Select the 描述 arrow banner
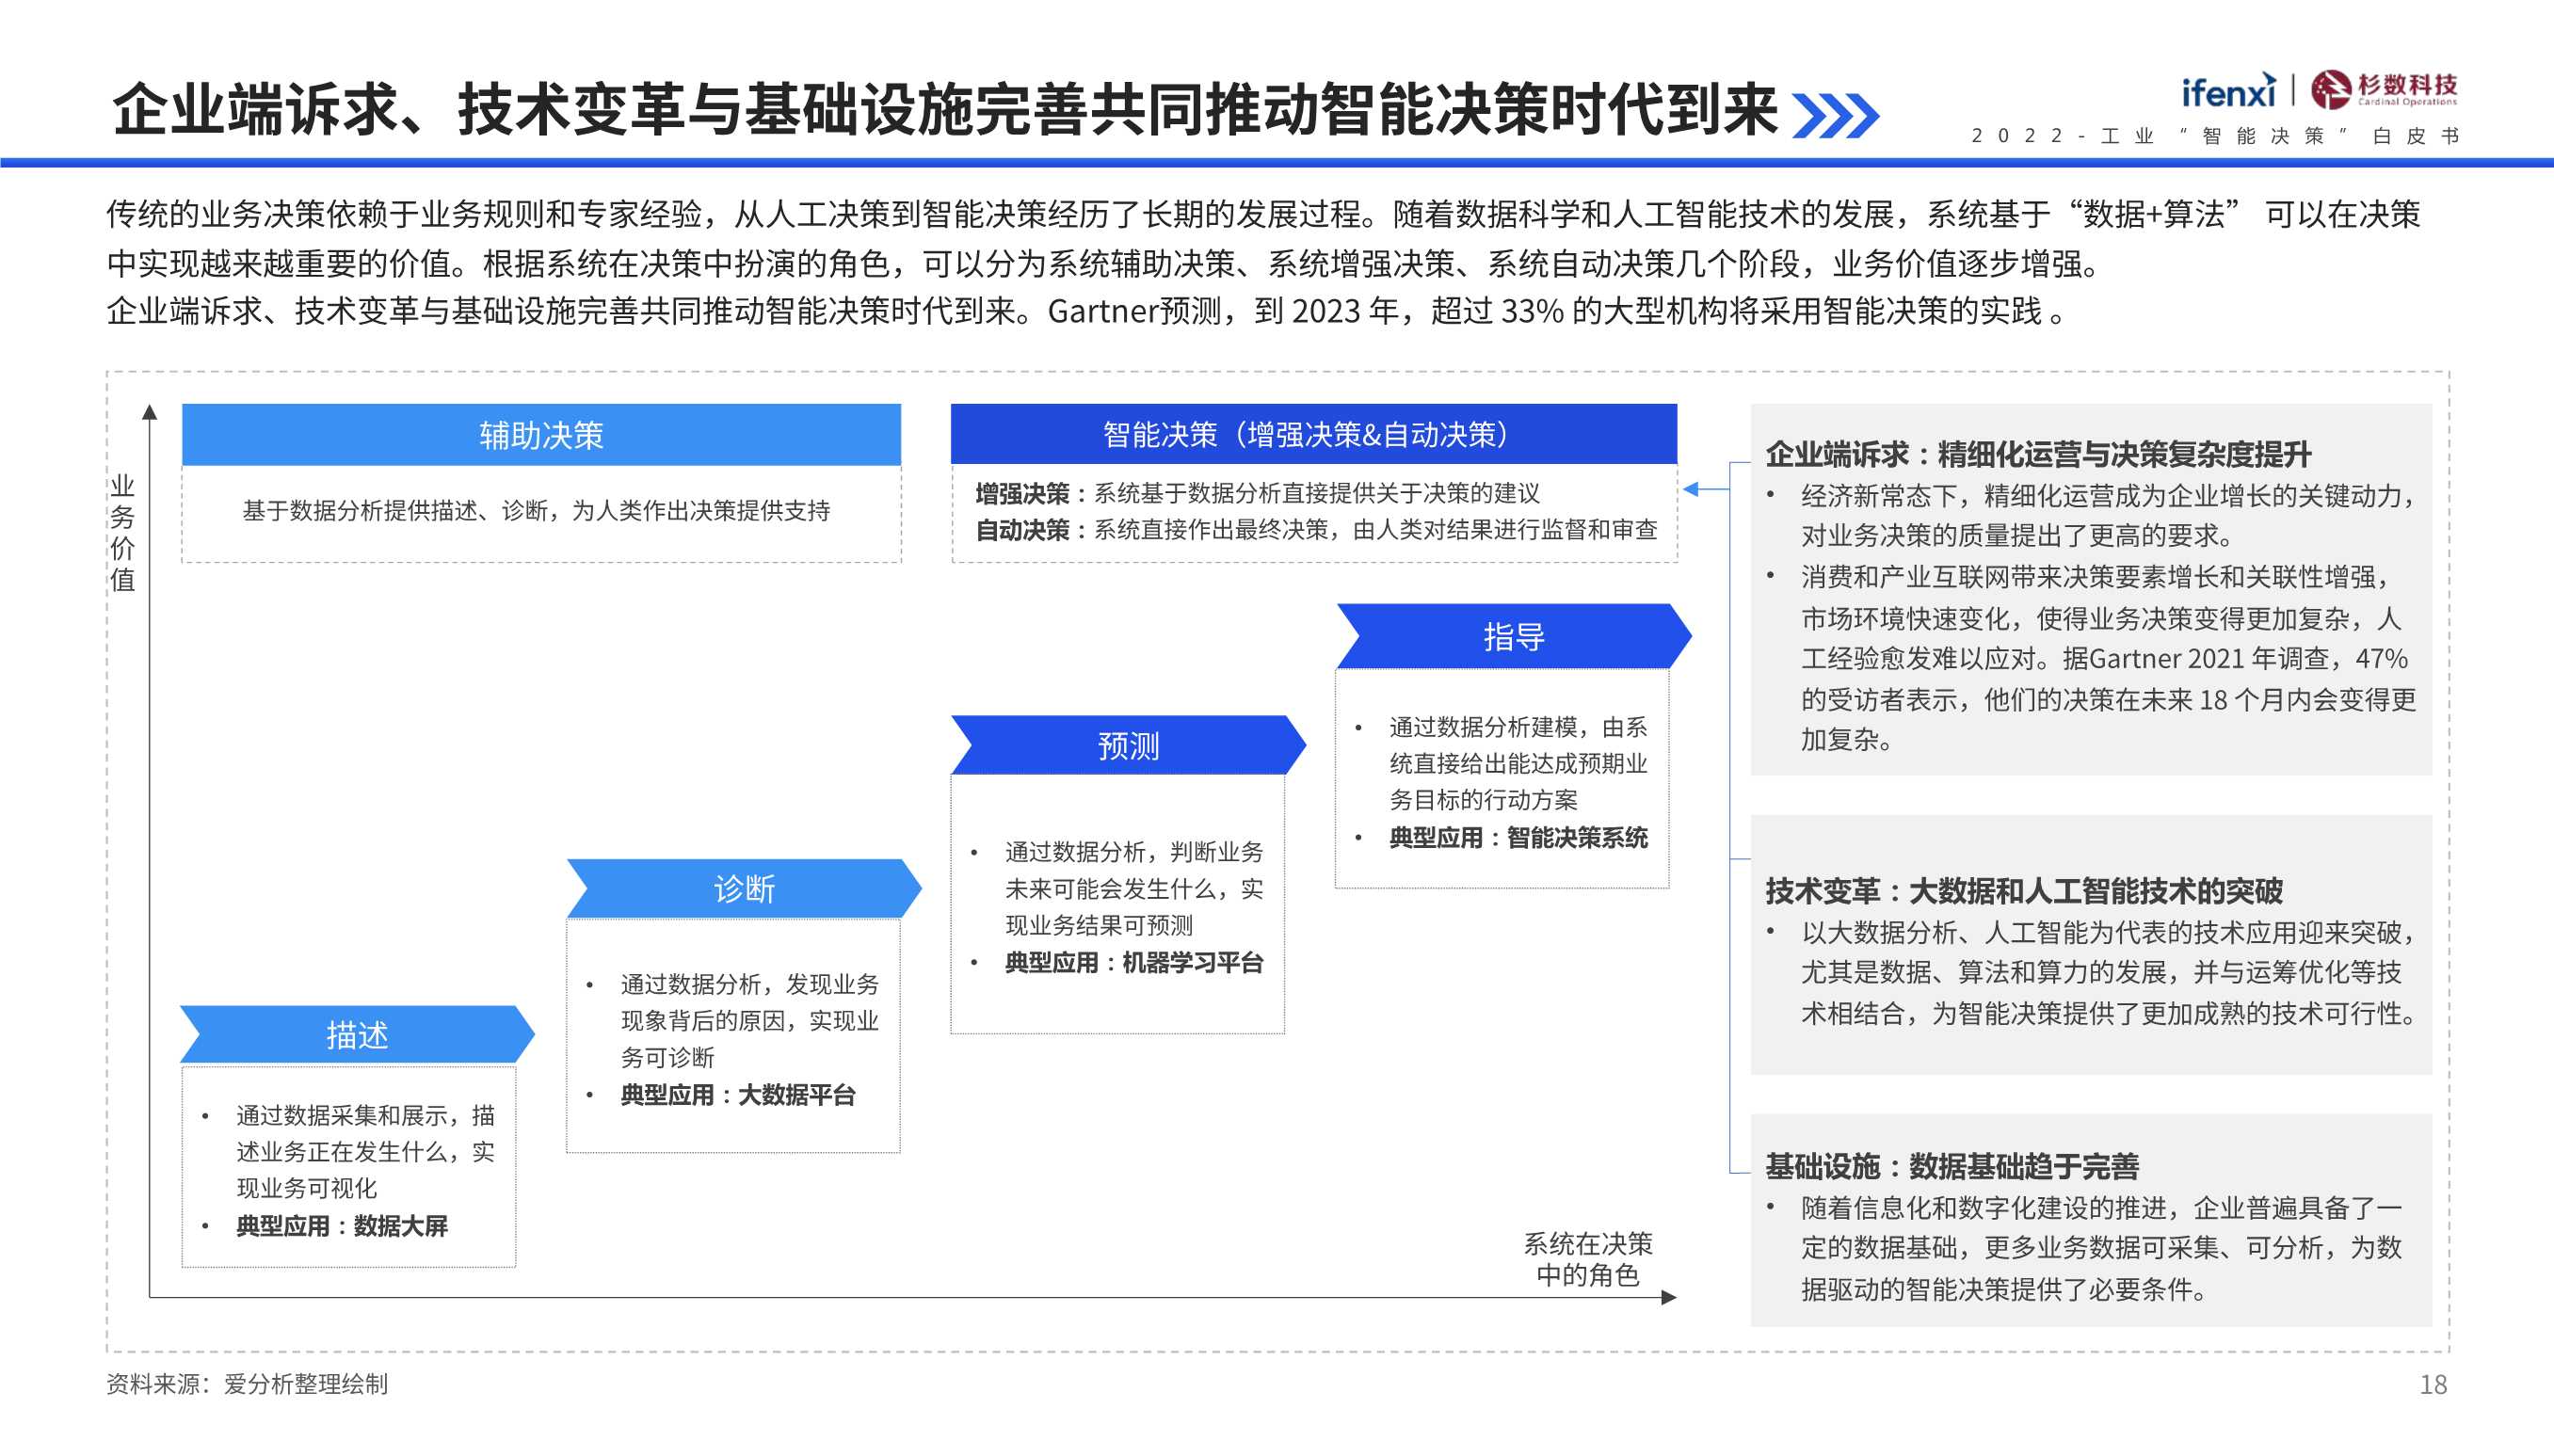Screen dimensions: 2554x1456 tap(357, 1034)
